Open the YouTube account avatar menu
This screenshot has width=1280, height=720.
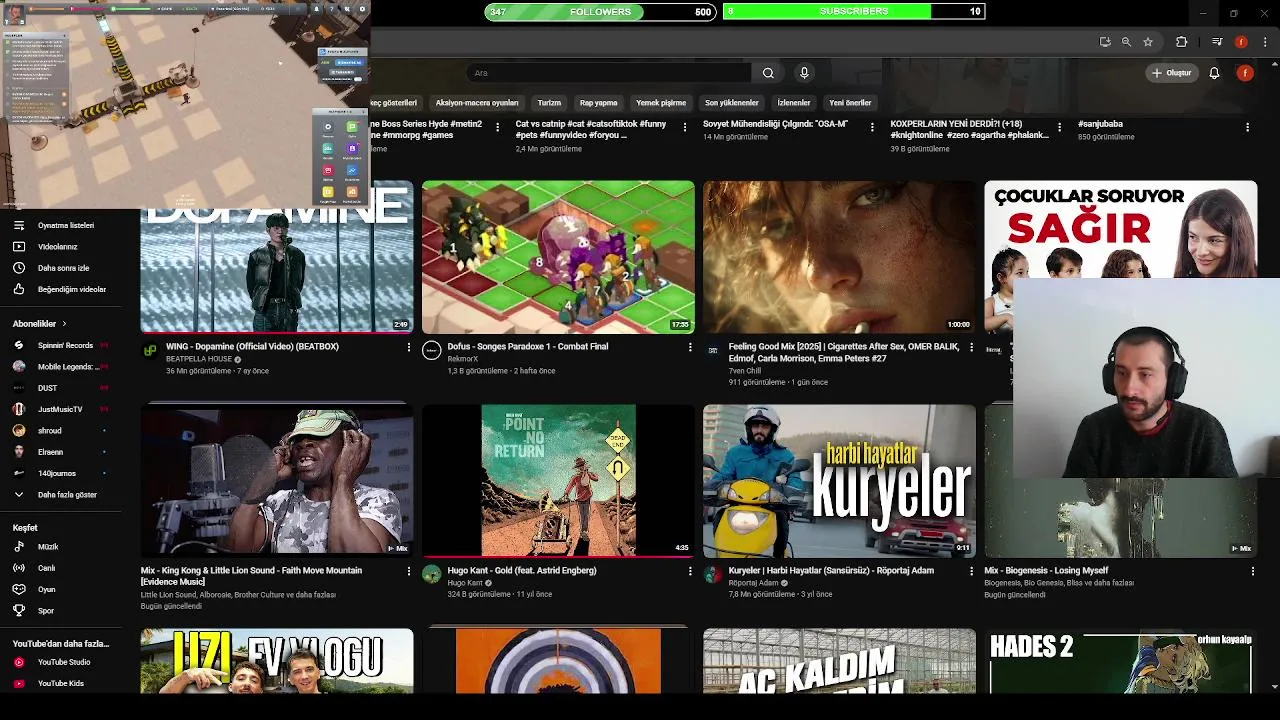pos(1245,73)
